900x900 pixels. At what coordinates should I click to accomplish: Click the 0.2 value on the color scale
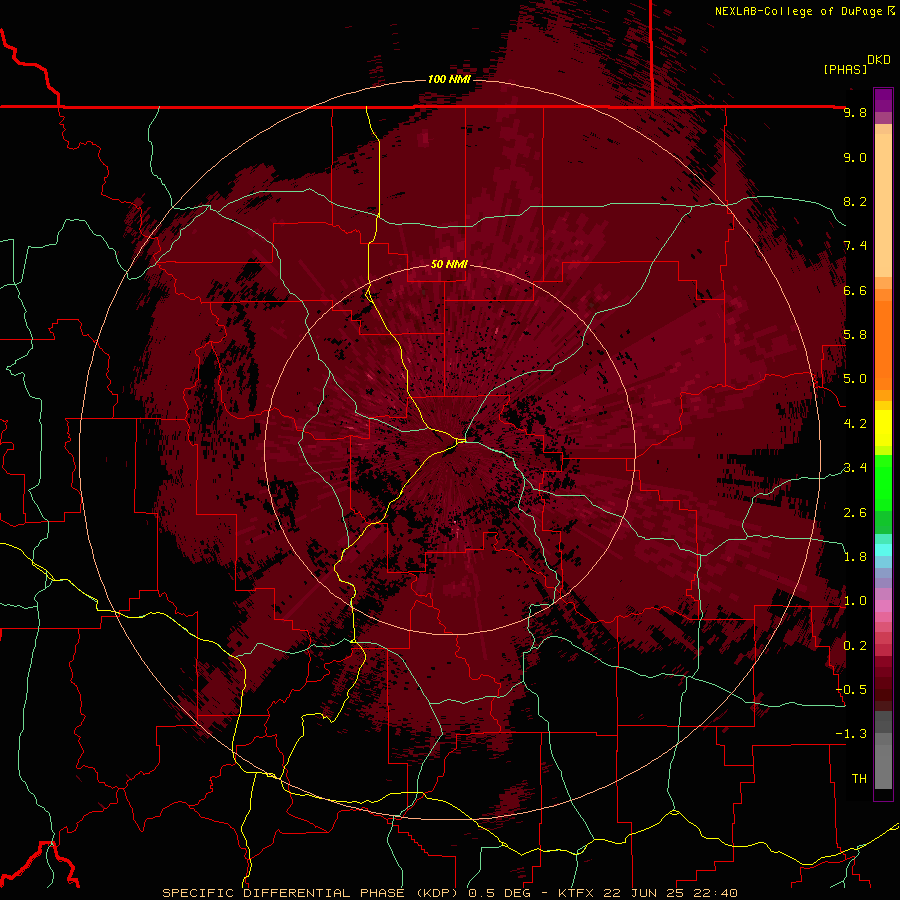[x=855, y=646]
